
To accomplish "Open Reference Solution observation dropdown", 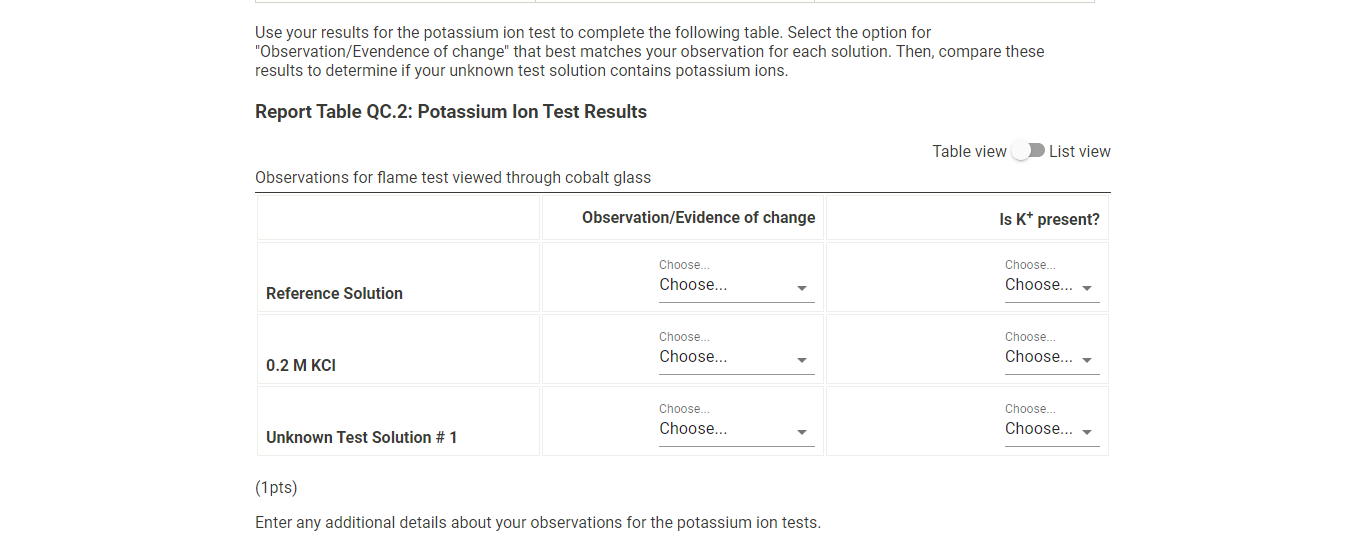I will (x=736, y=285).
